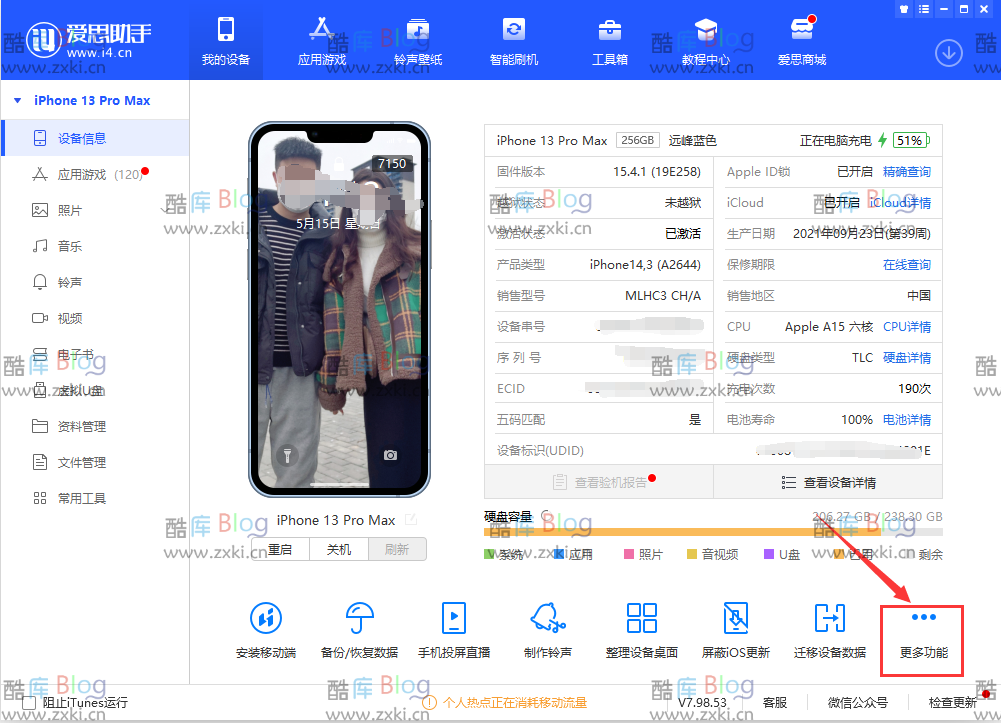Image resolution: width=1001 pixels, height=723 pixels.
Task: Open 迁移设备数据 transfer icon
Action: pyautogui.click(x=829, y=619)
